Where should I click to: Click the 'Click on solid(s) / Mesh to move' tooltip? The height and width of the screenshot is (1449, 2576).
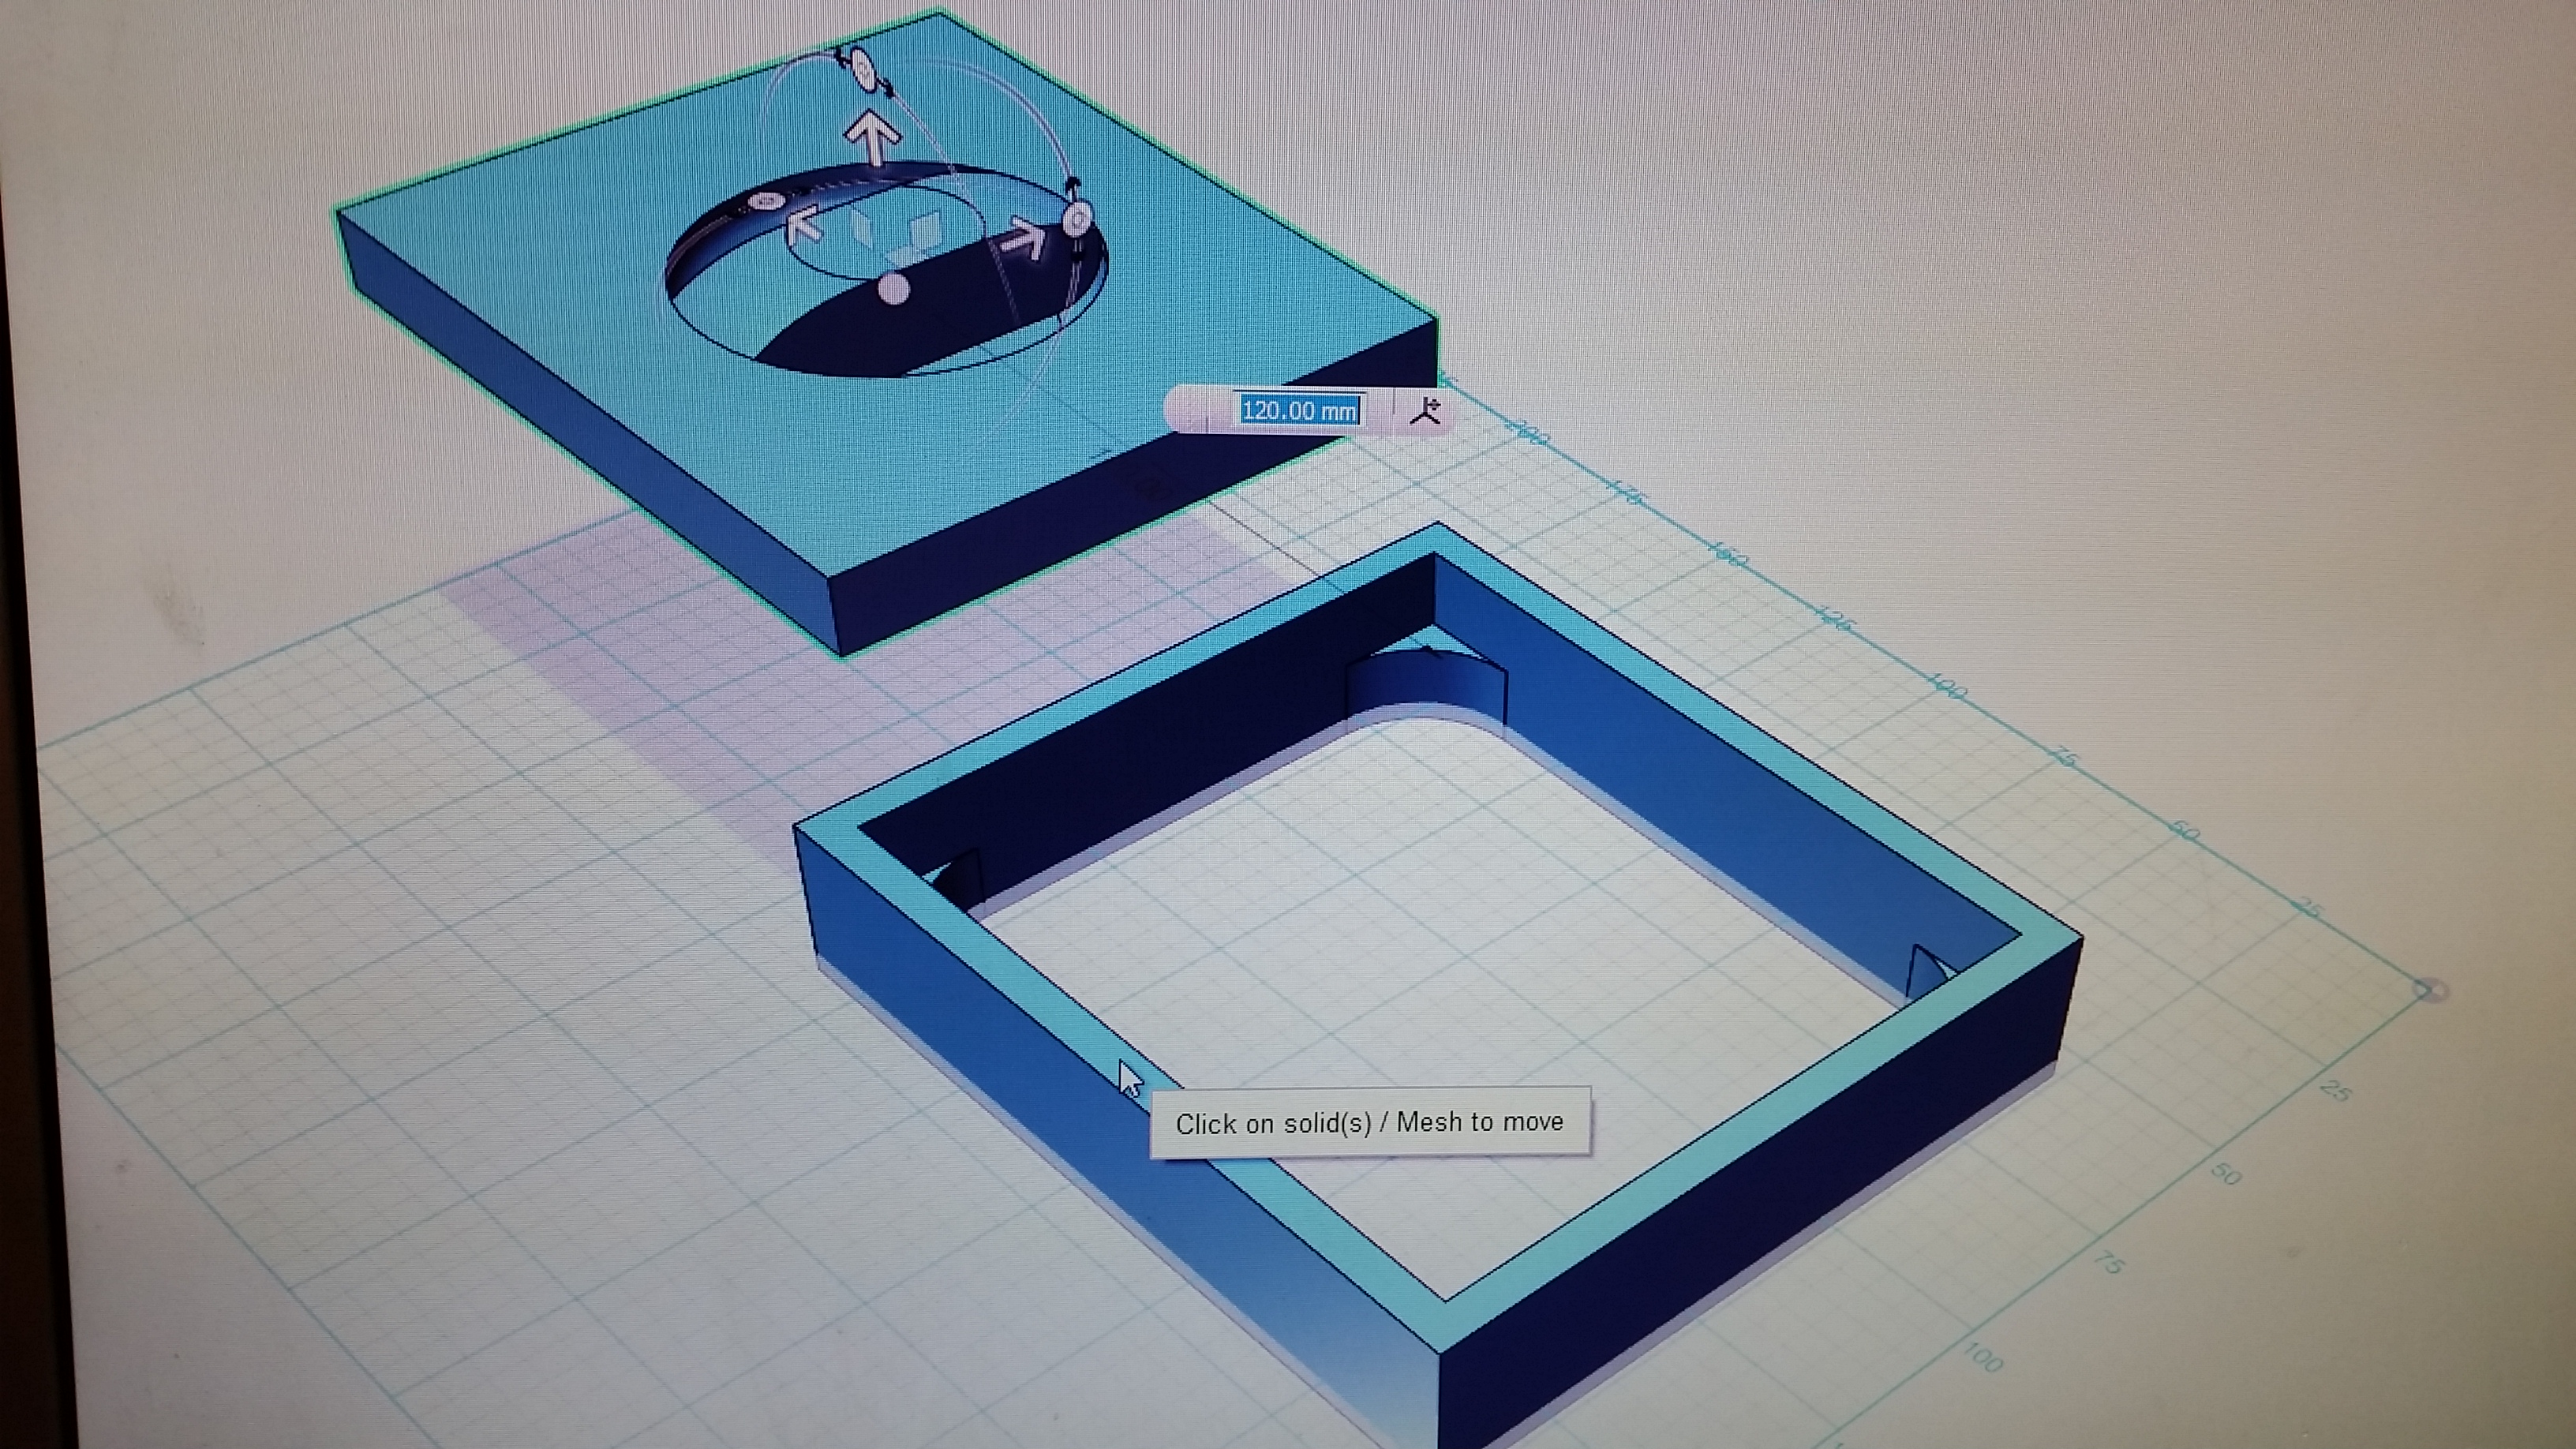tap(1370, 1122)
